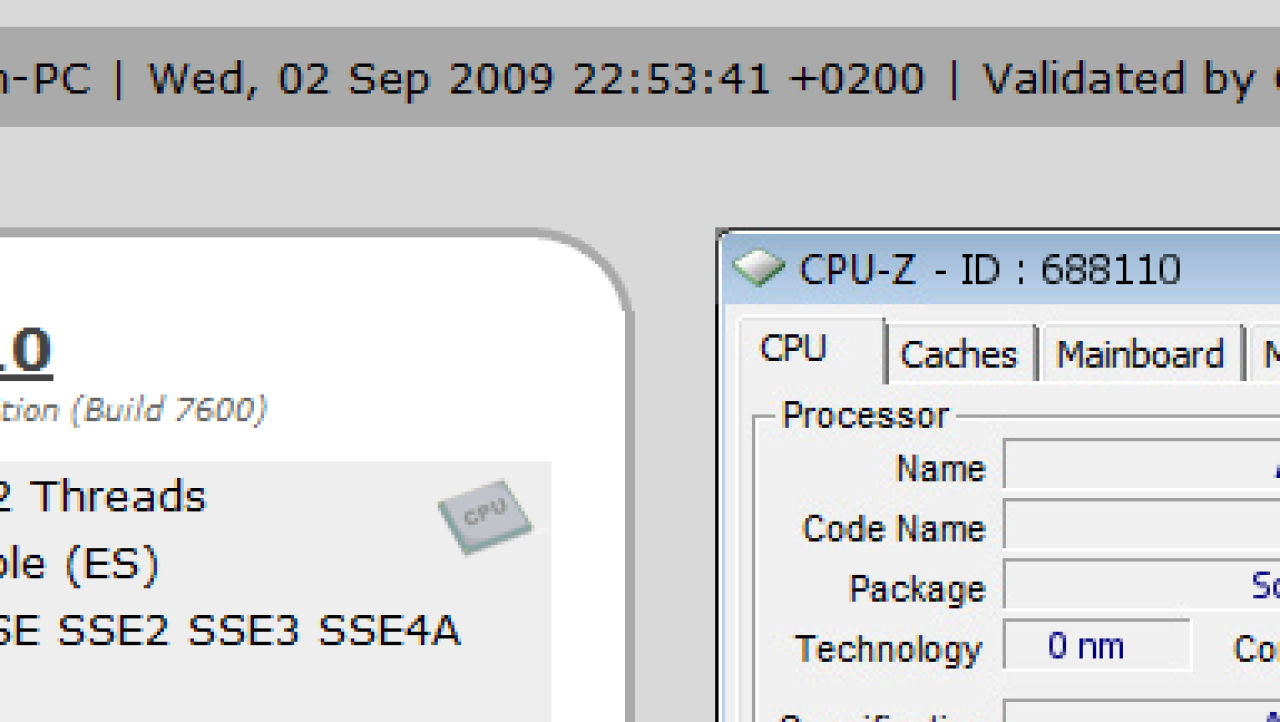Click the (Build 7600) italic text
The height and width of the screenshot is (722, 1280).
pyautogui.click(x=169, y=410)
